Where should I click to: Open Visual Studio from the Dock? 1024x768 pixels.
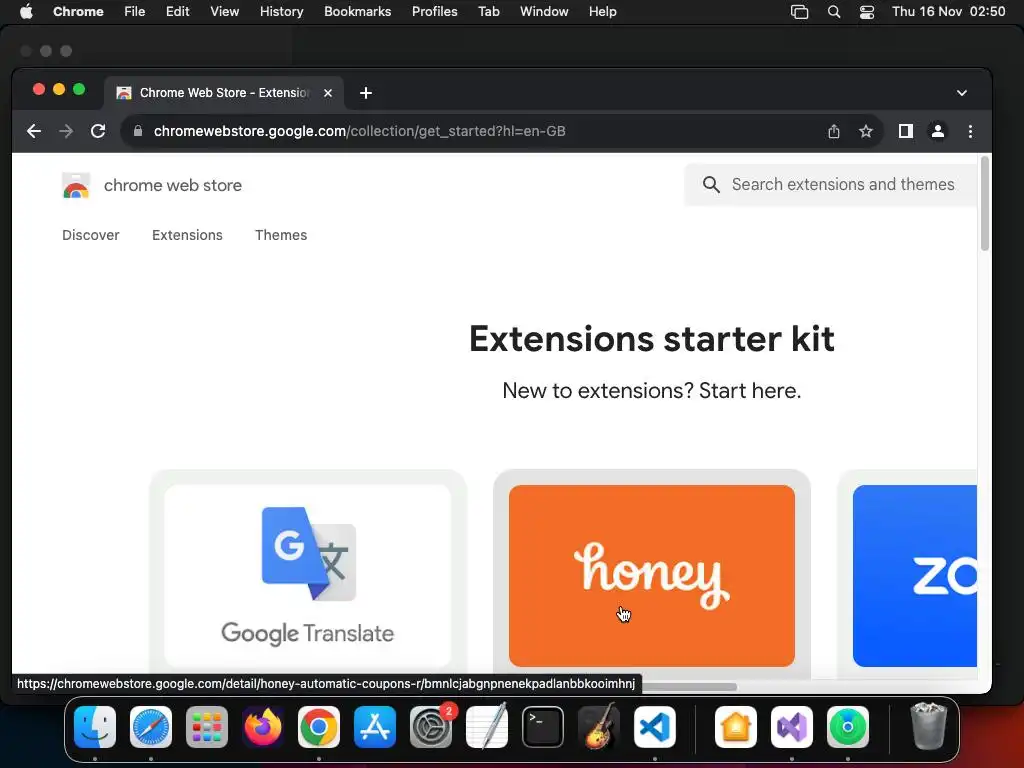tap(792, 727)
